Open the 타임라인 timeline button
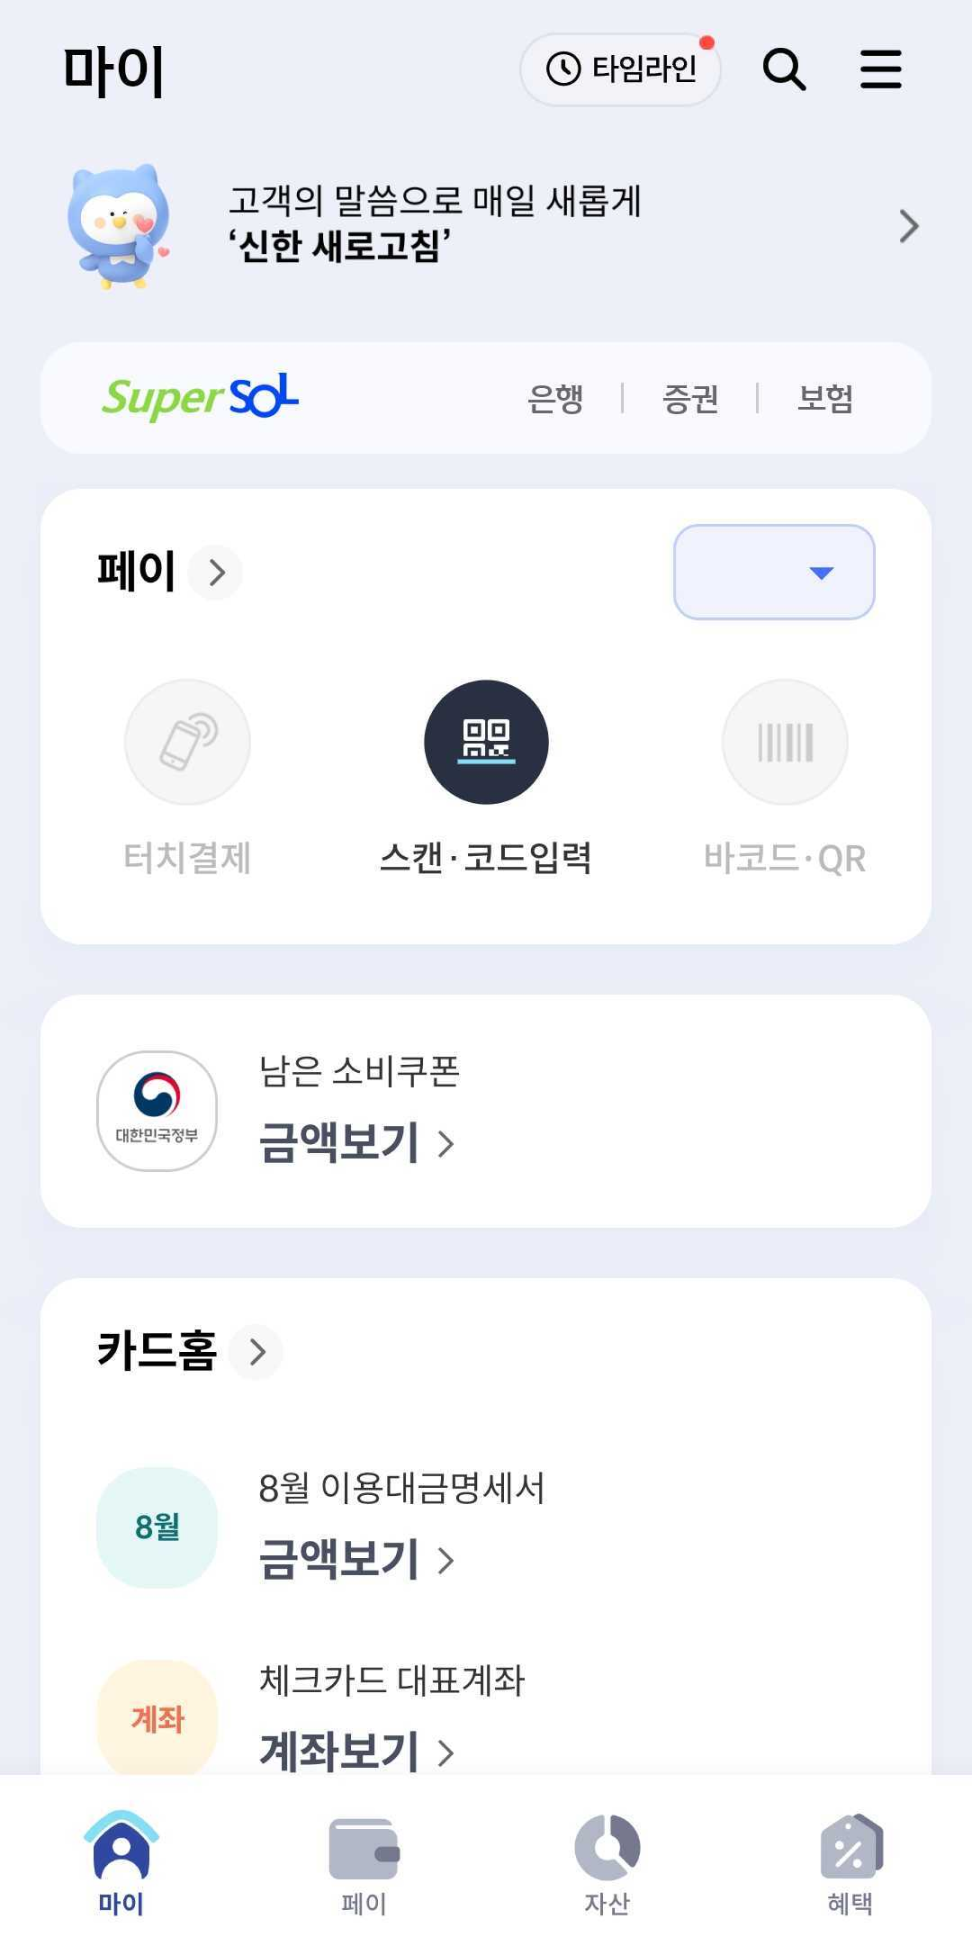Screen dimensions: 972x1938 [x=620, y=69]
